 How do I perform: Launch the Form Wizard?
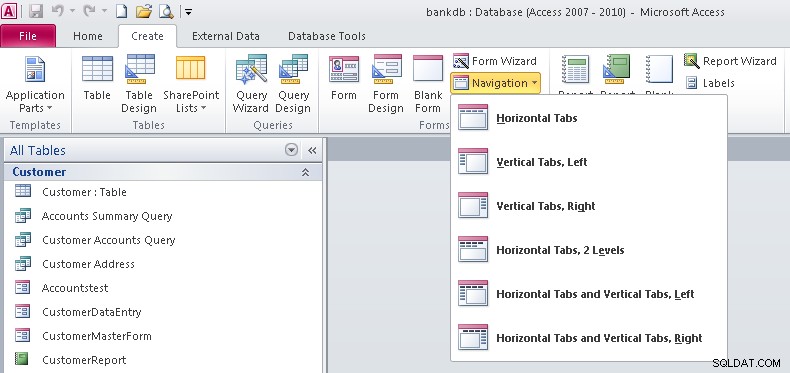495,61
